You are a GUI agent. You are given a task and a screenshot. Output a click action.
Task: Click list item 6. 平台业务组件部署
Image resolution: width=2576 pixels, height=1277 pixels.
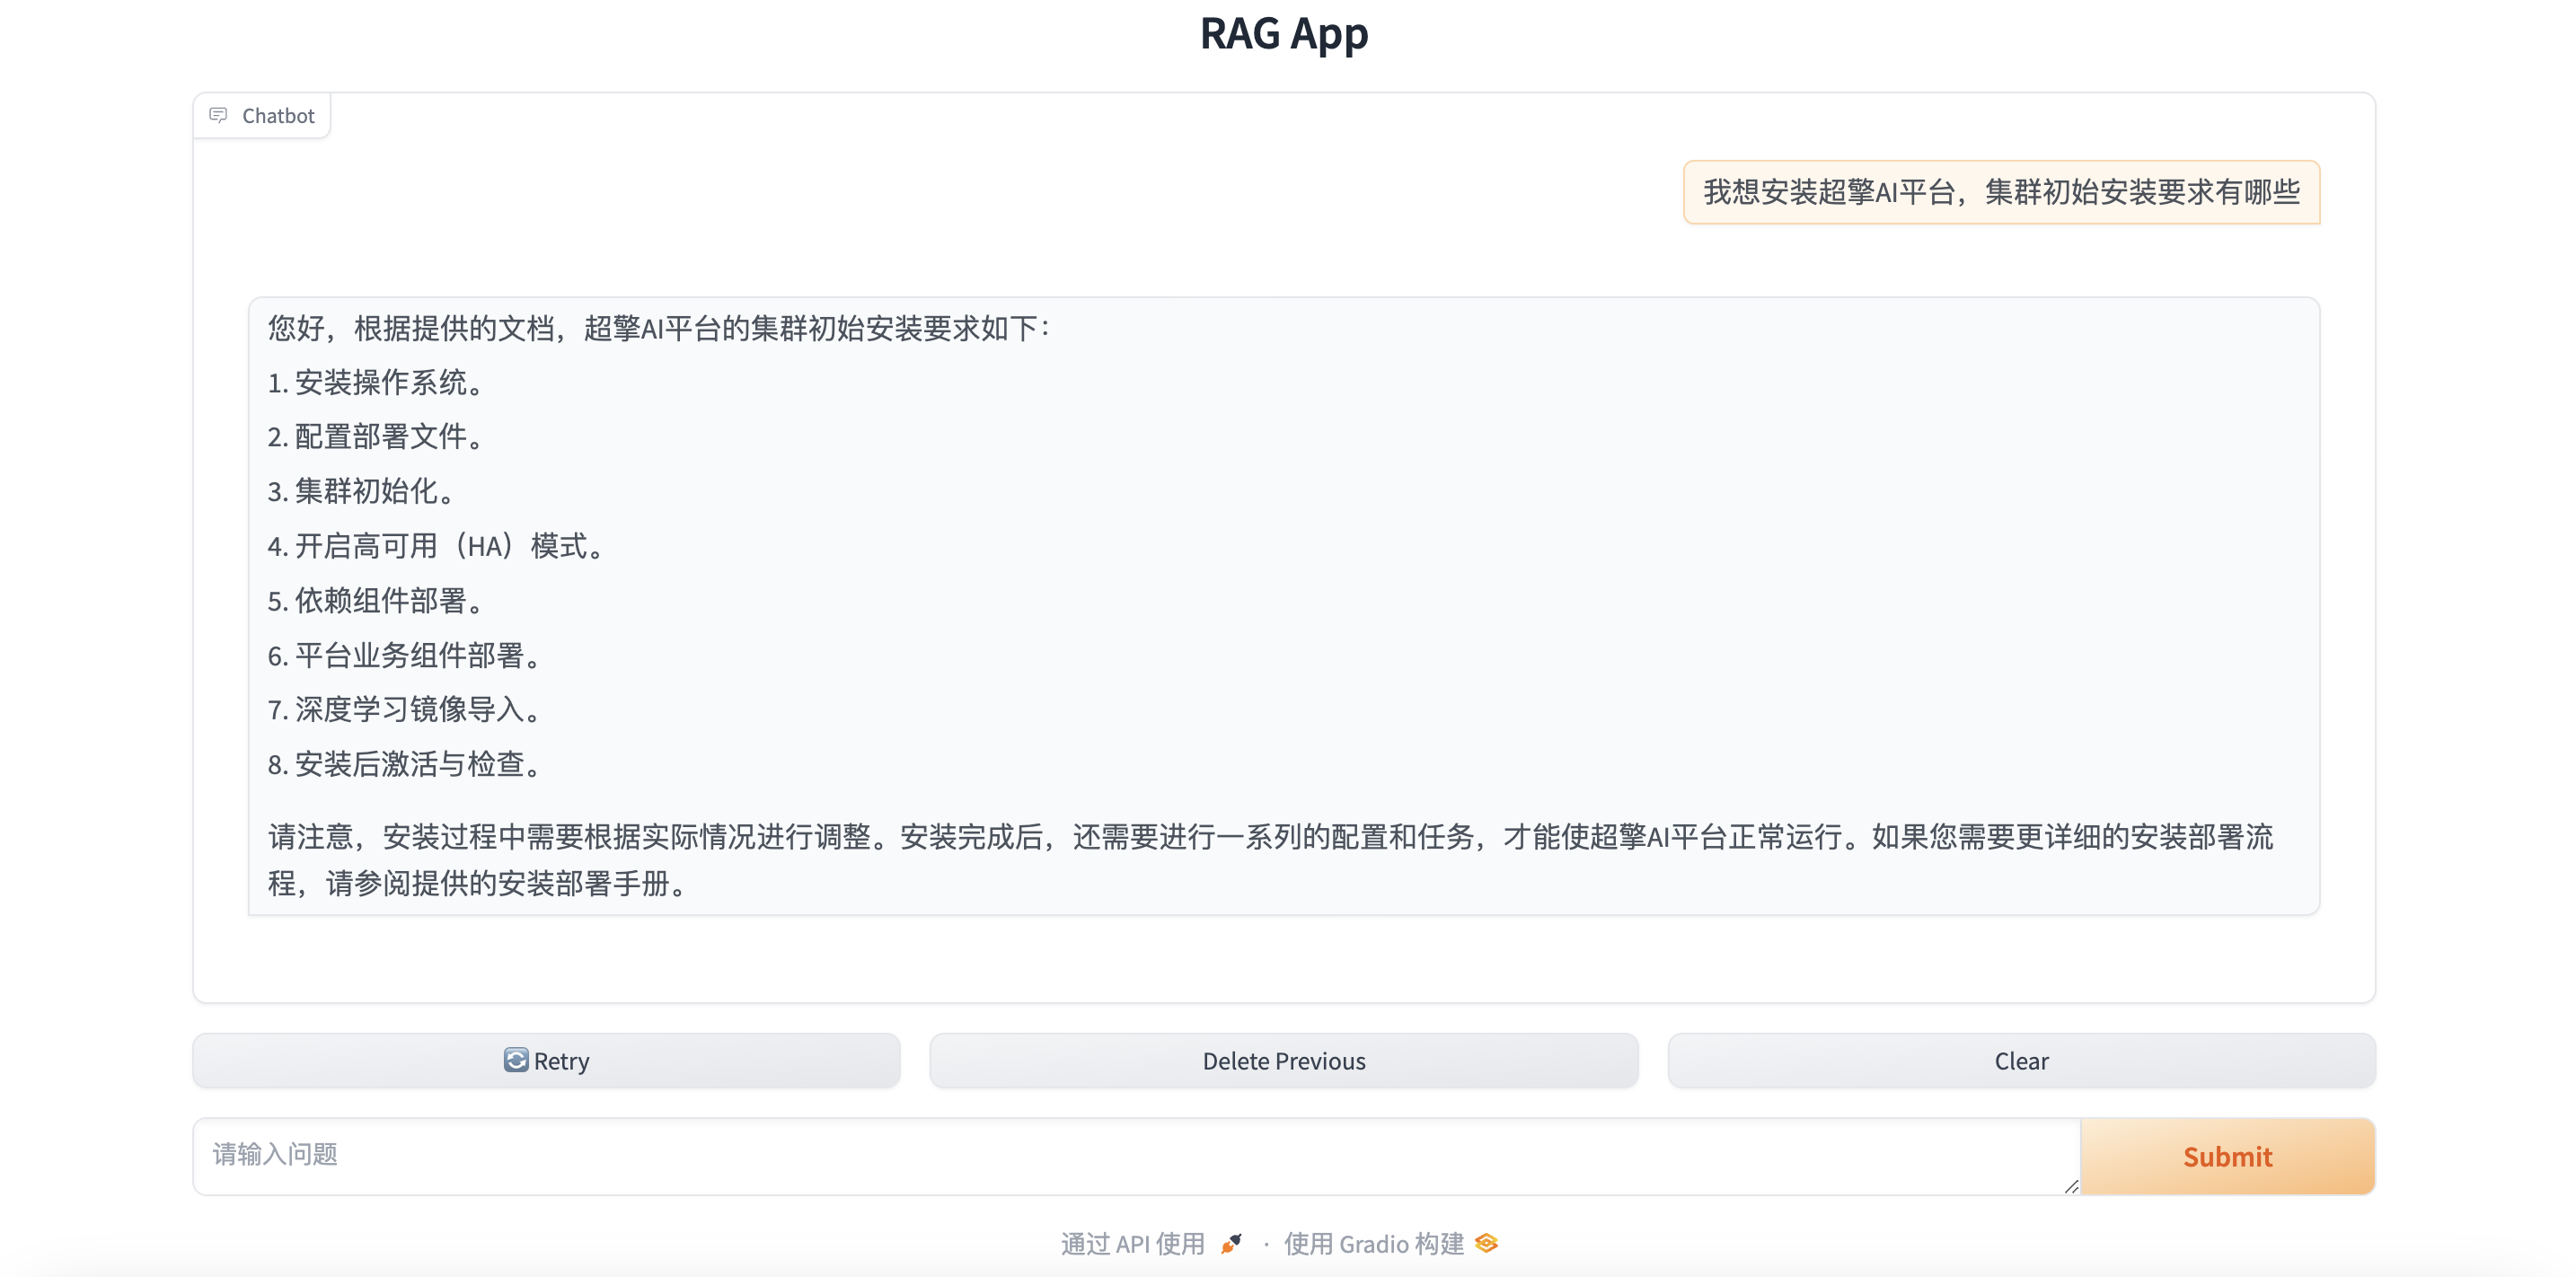click(x=406, y=655)
